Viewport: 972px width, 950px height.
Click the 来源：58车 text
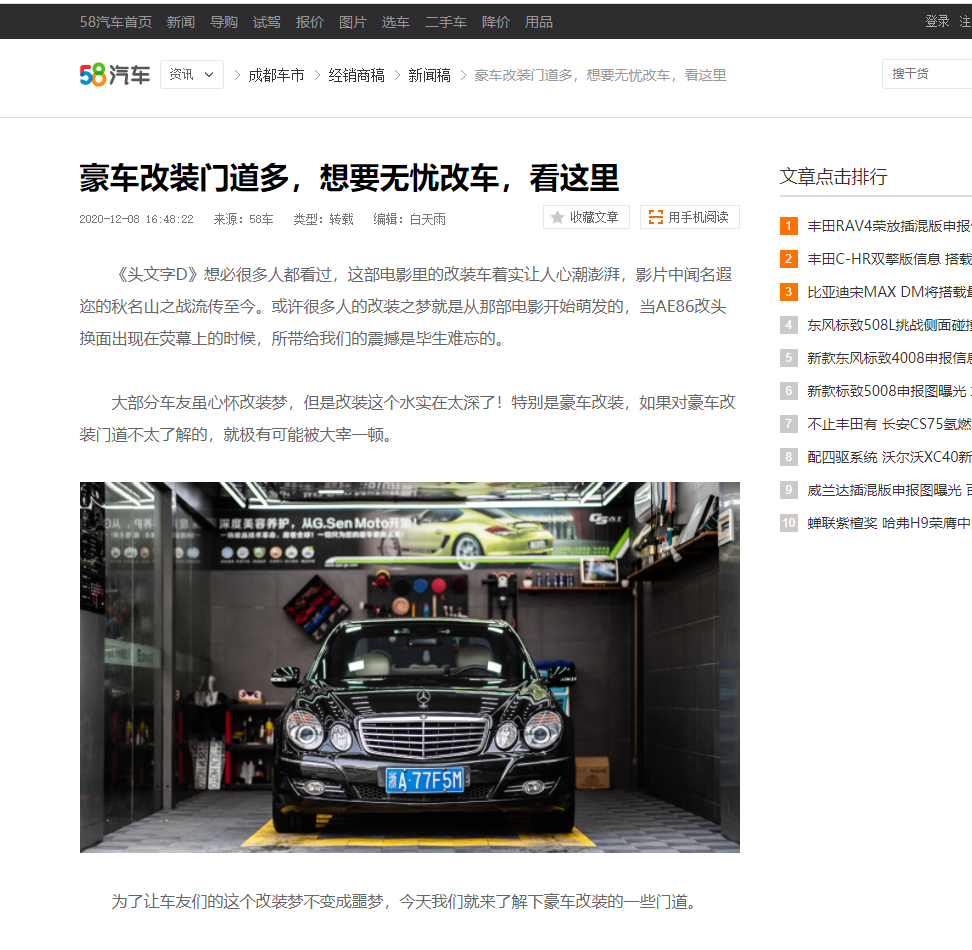(x=243, y=219)
